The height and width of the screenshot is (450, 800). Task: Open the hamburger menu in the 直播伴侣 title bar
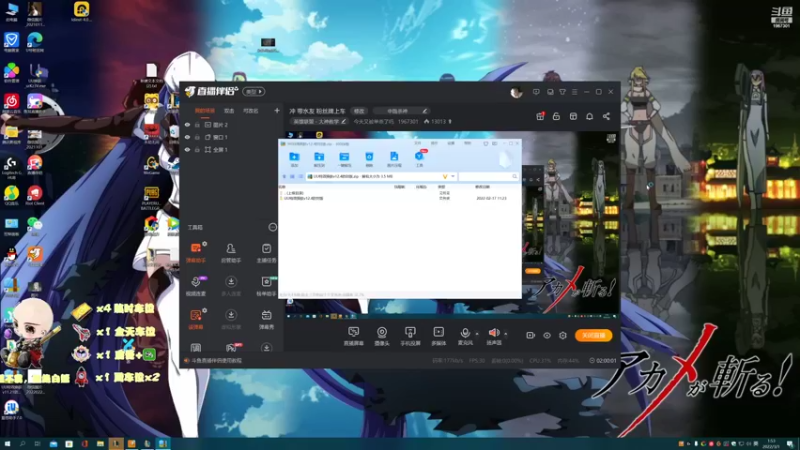click(574, 92)
